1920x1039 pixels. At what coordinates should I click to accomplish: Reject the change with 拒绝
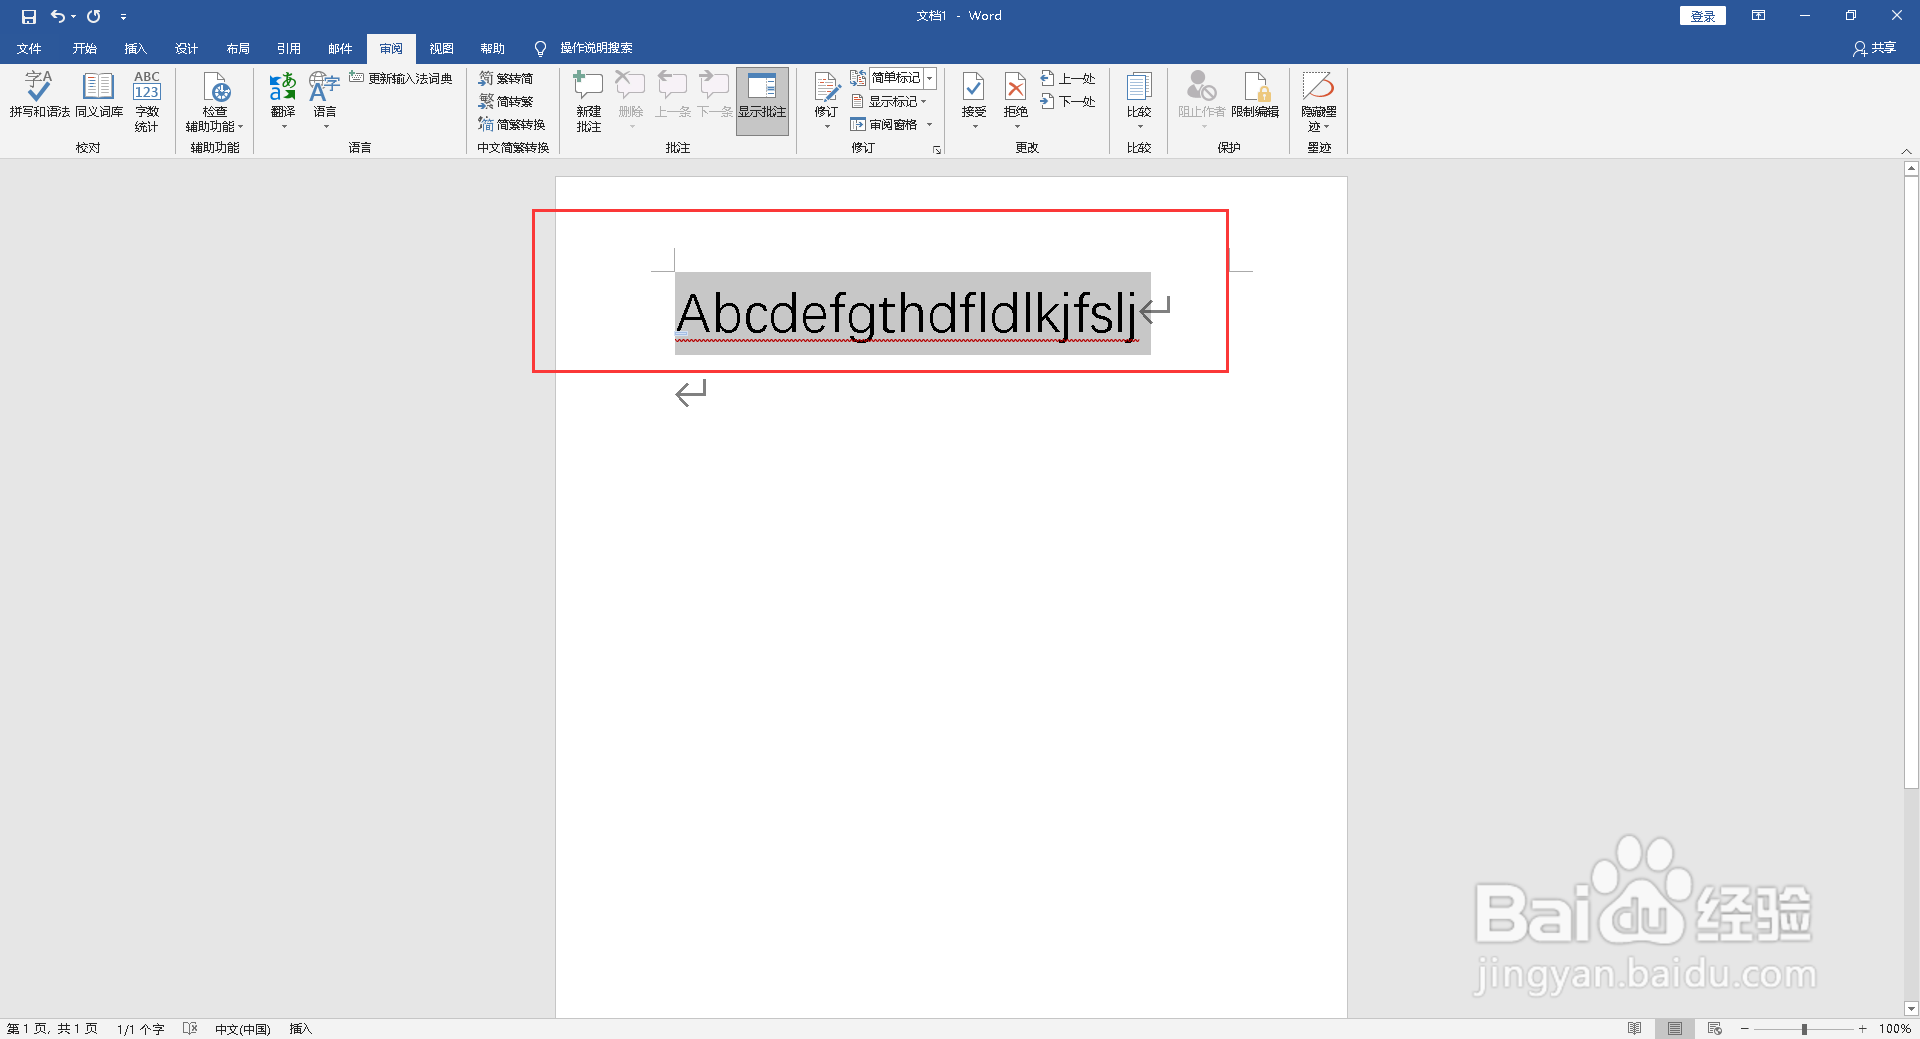(1016, 90)
